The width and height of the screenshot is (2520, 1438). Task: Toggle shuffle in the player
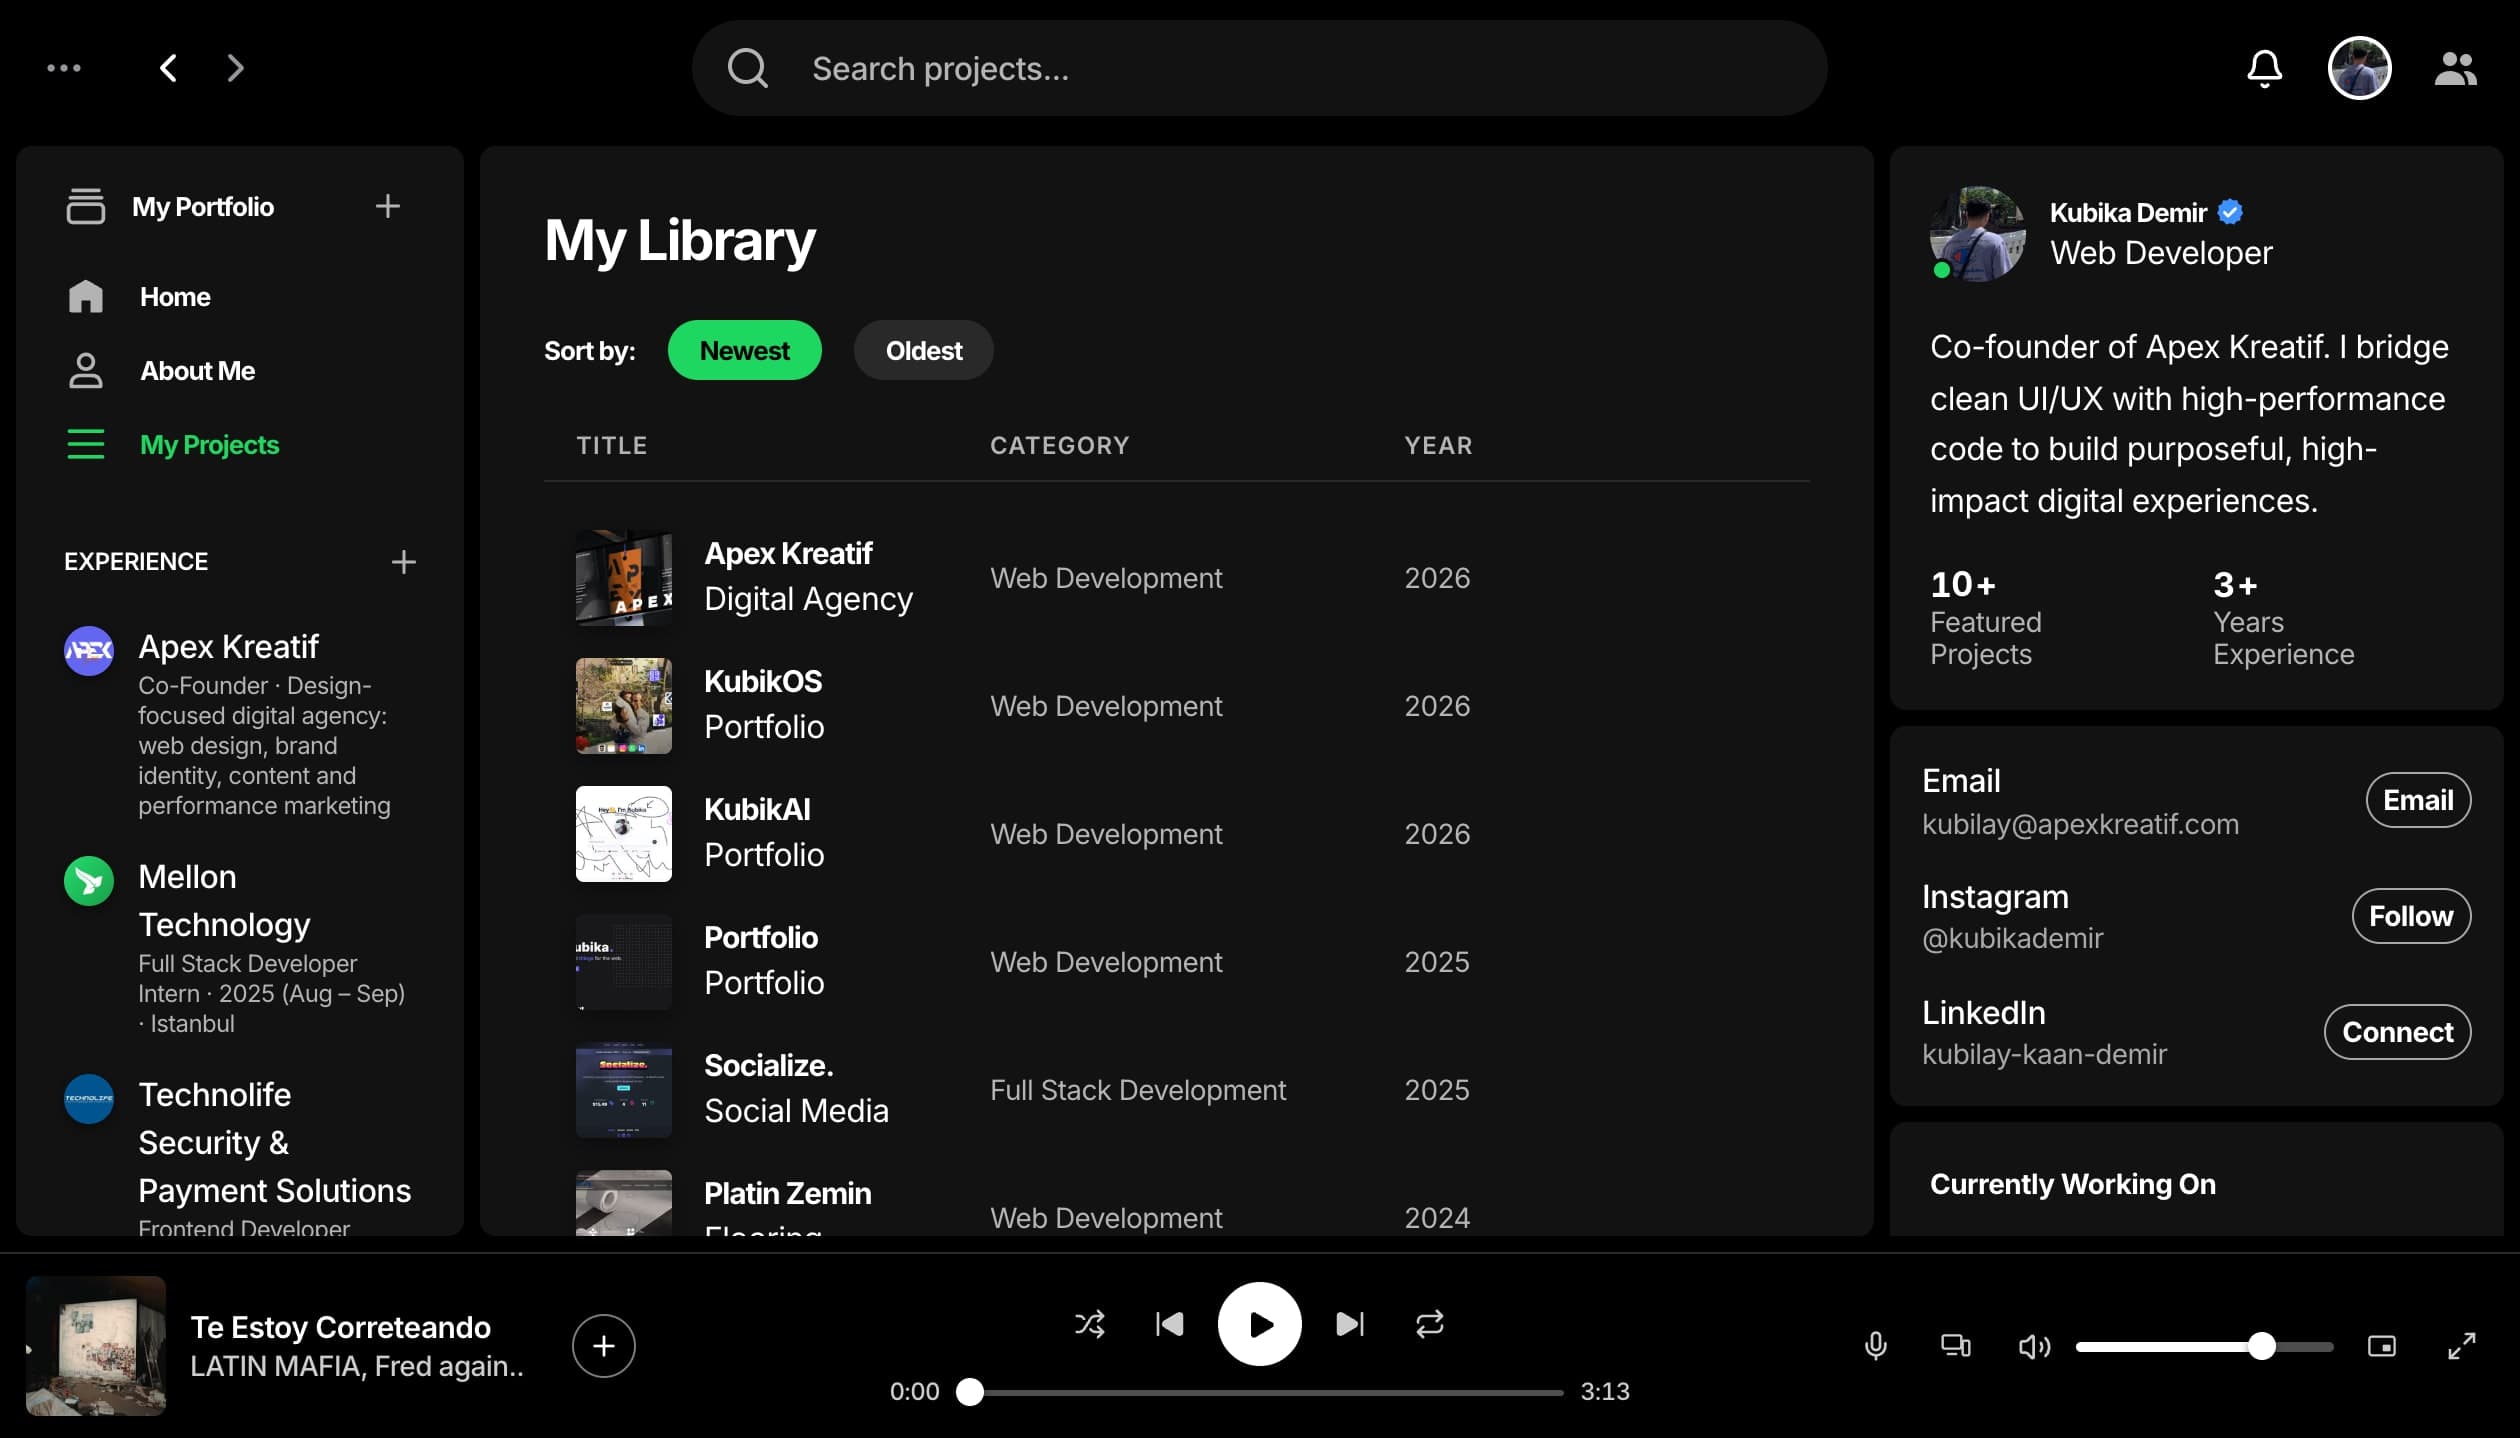[x=1089, y=1324]
